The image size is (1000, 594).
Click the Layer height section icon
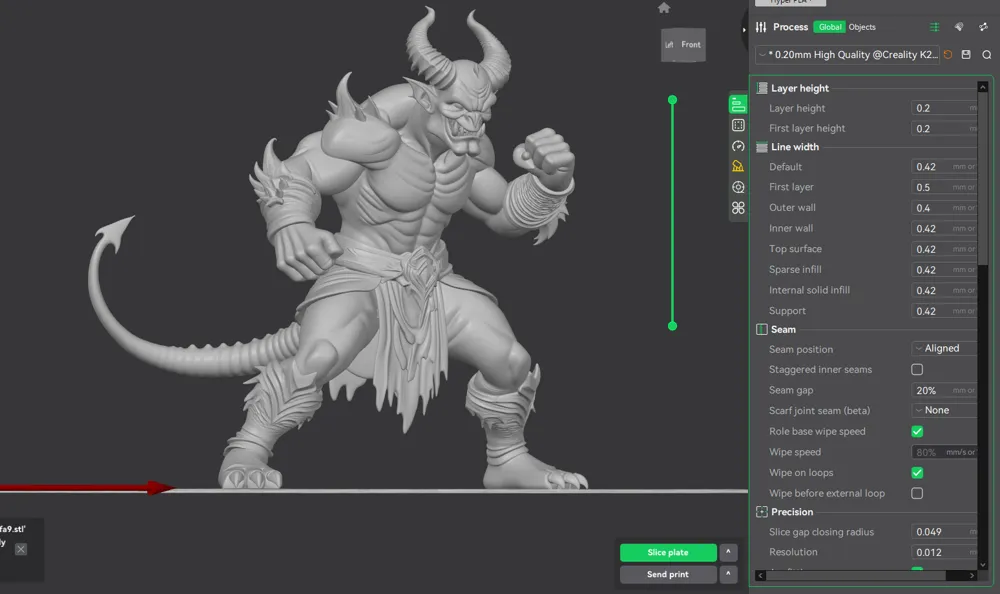click(761, 88)
